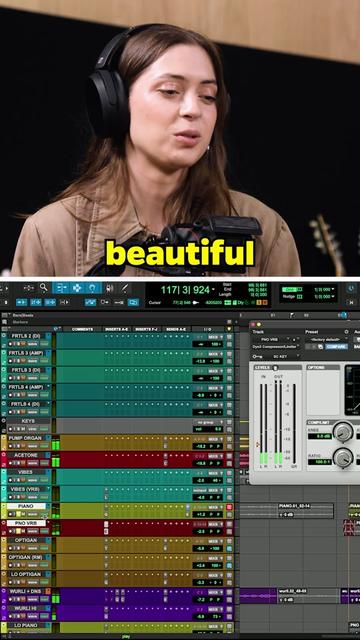The image size is (360, 640).
Task: Click the KNEE value field
Action: [320, 436]
